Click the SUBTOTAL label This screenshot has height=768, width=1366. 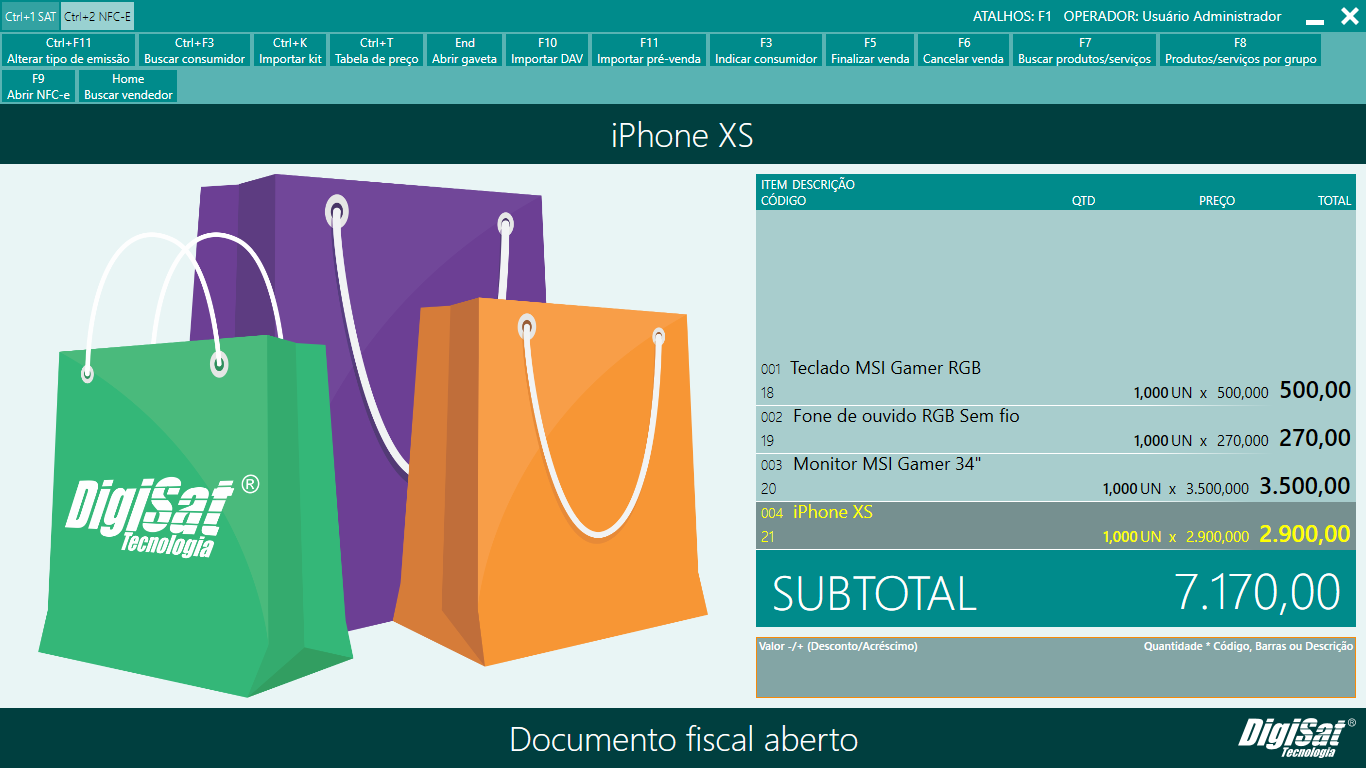pos(874,593)
